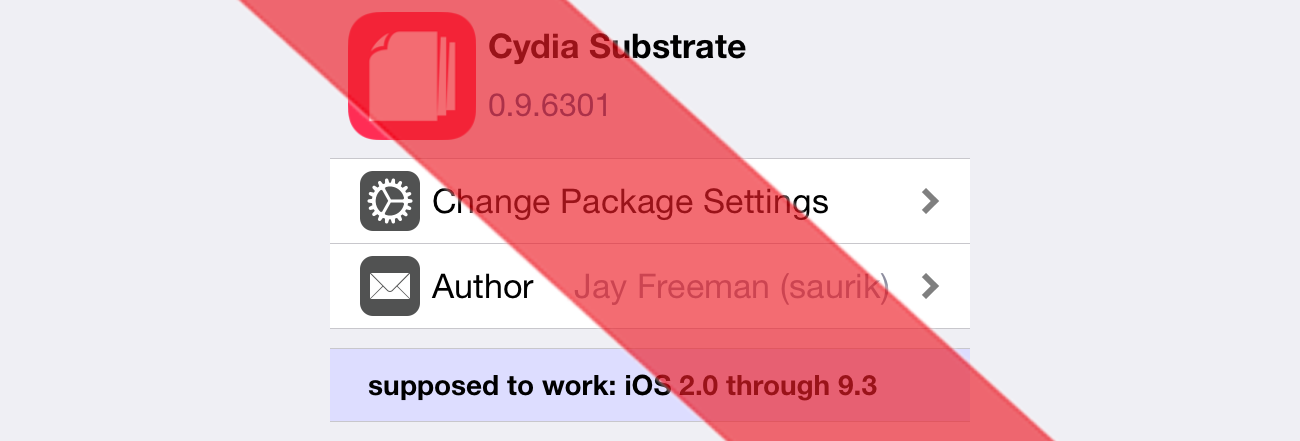Select the Author menu row

coord(650,286)
